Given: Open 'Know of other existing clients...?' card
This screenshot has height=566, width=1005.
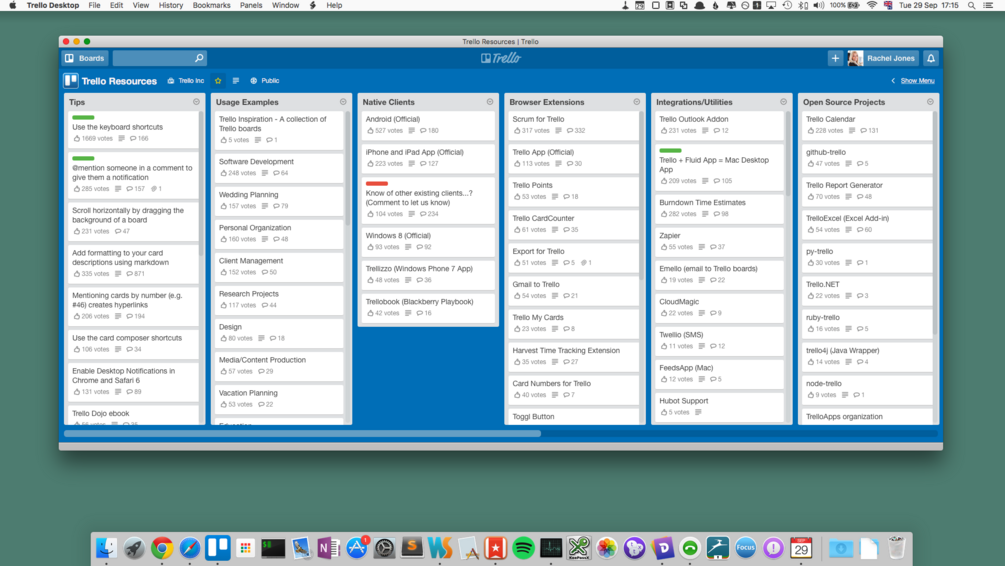Looking at the screenshot, I should 426,199.
